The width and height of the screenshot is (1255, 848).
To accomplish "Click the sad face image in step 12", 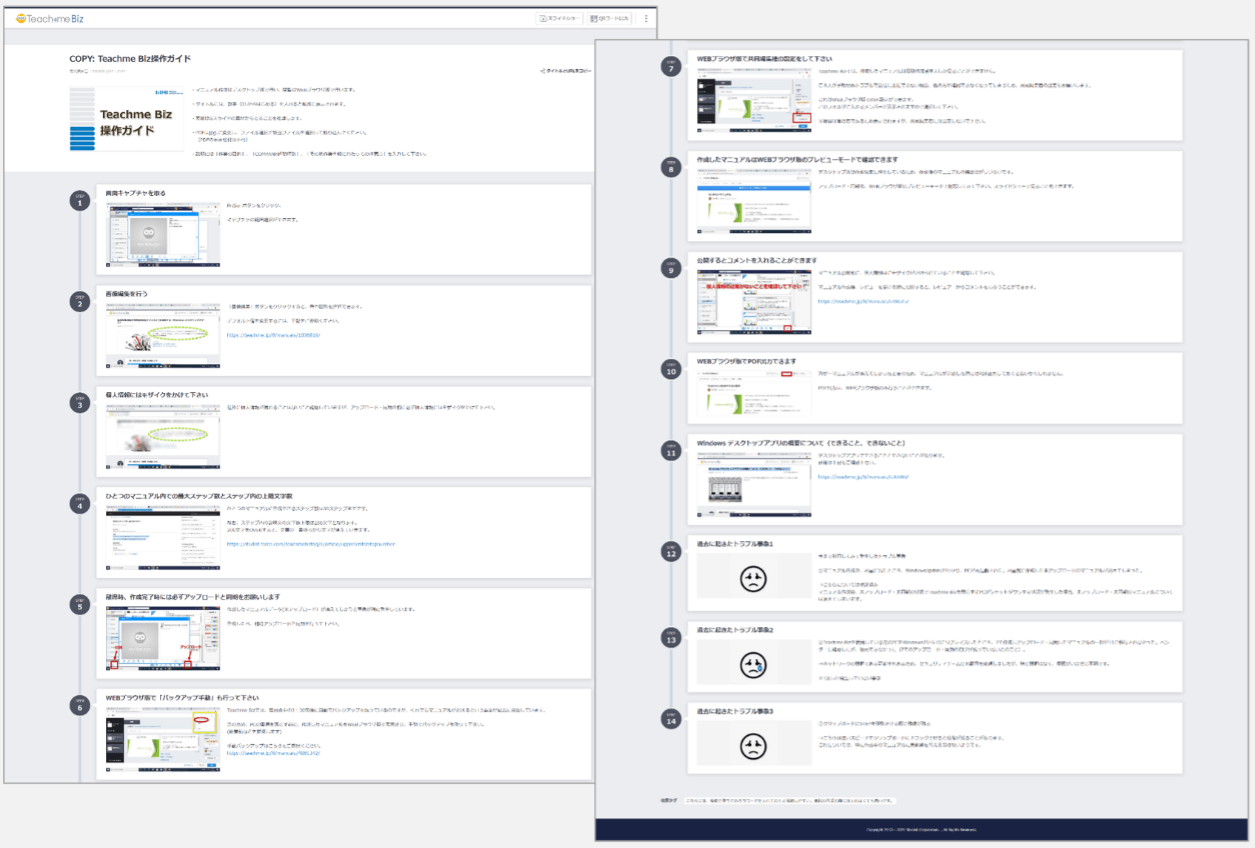I will point(754,577).
